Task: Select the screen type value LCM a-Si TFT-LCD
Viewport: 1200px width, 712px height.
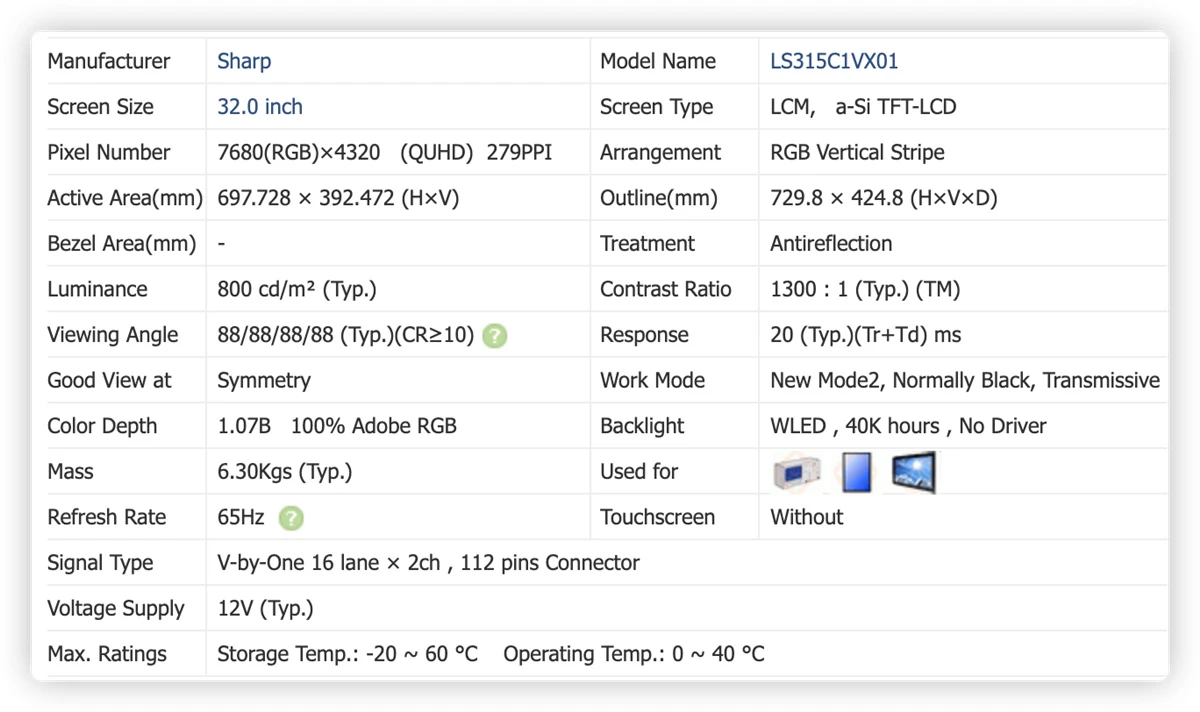Action: point(863,107)
